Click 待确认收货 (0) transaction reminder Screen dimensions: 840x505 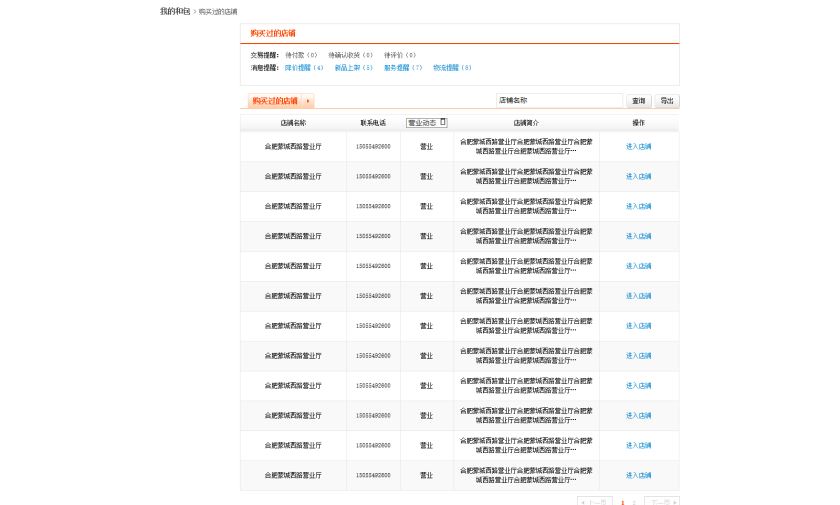[x=350, y=55]
